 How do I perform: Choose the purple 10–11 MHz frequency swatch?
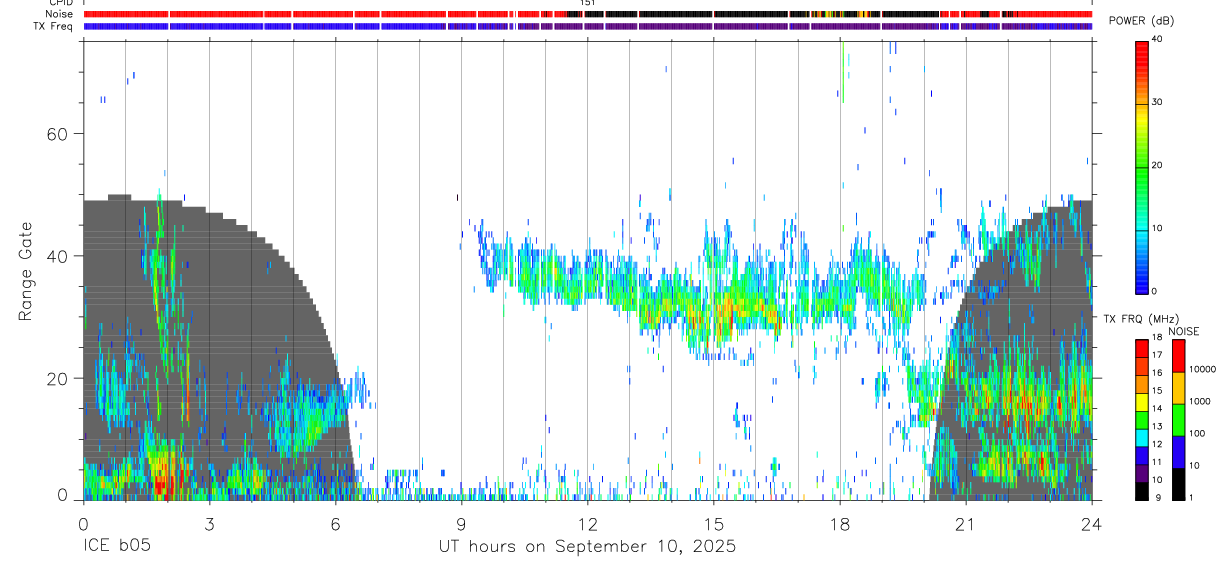click(1141, 472)
